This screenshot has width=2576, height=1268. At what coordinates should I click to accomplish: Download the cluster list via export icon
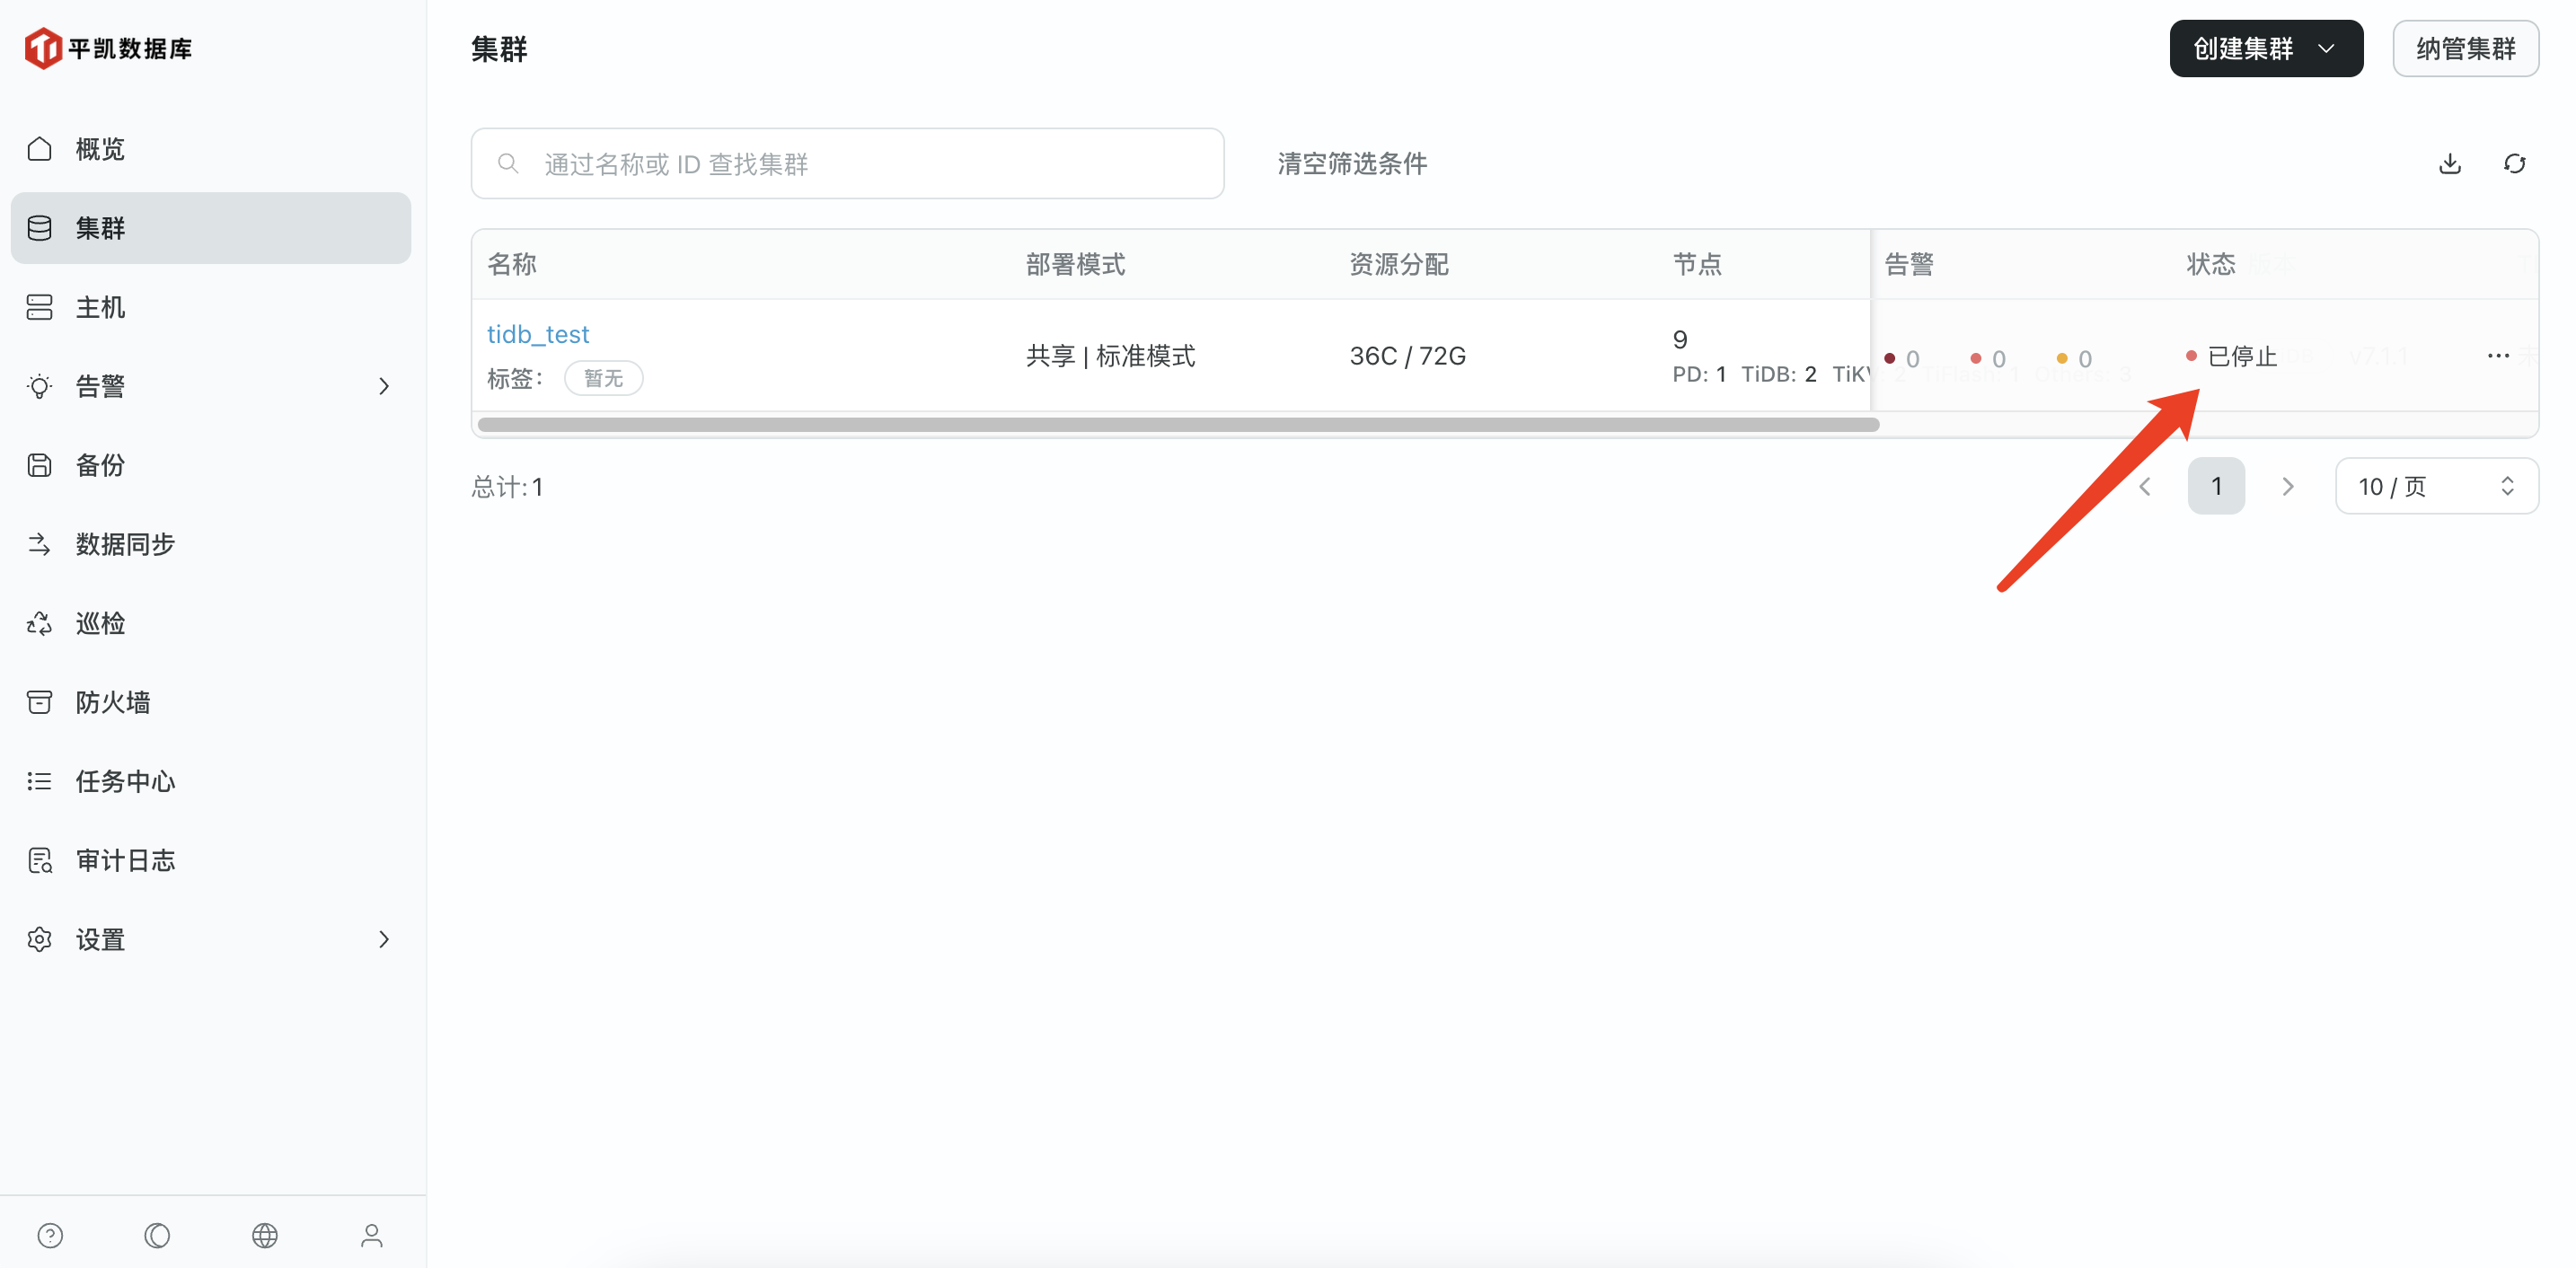[x=2450, y=163]
